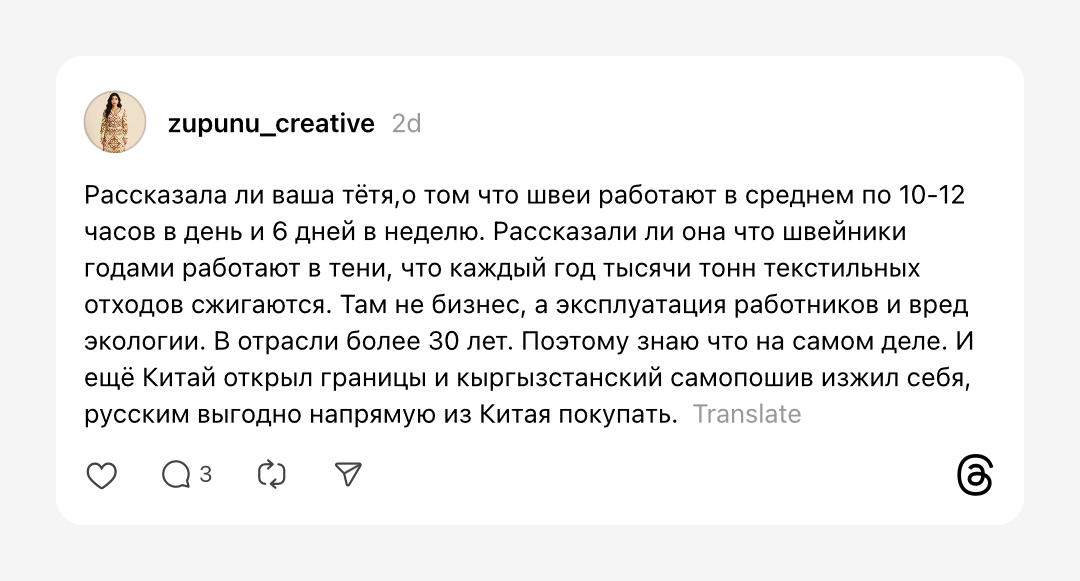This screenshot has width=1080, height=581.
Task: Like the post with the heart icon
Action: (102, 475)
